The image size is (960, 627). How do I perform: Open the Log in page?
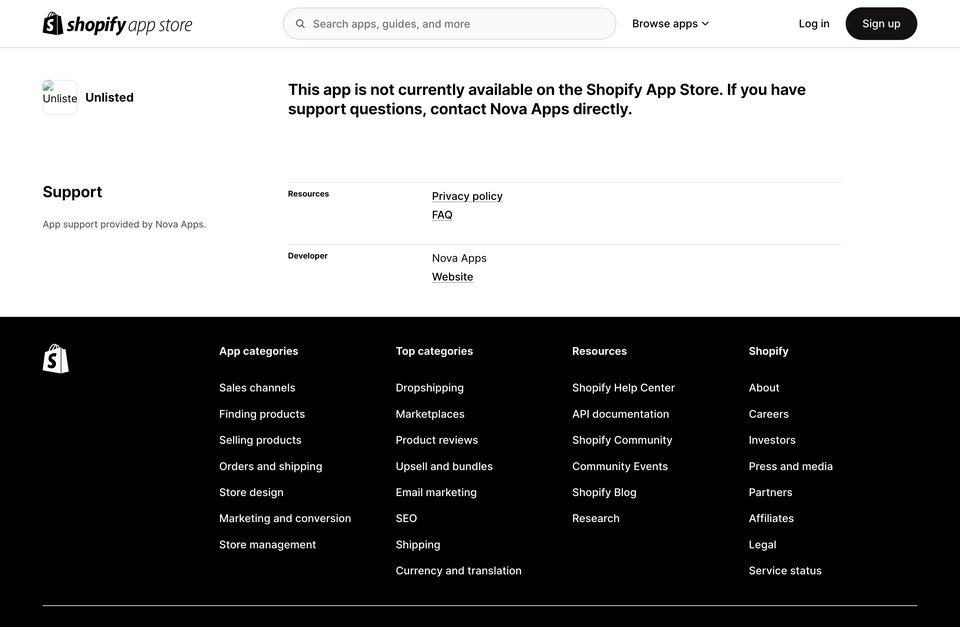[814, 24]
